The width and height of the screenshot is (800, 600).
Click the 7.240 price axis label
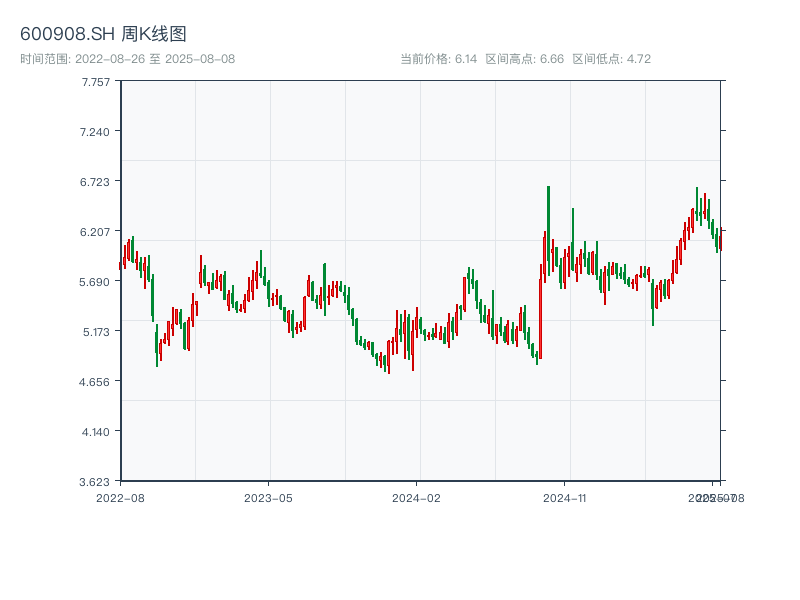(96, 131)
